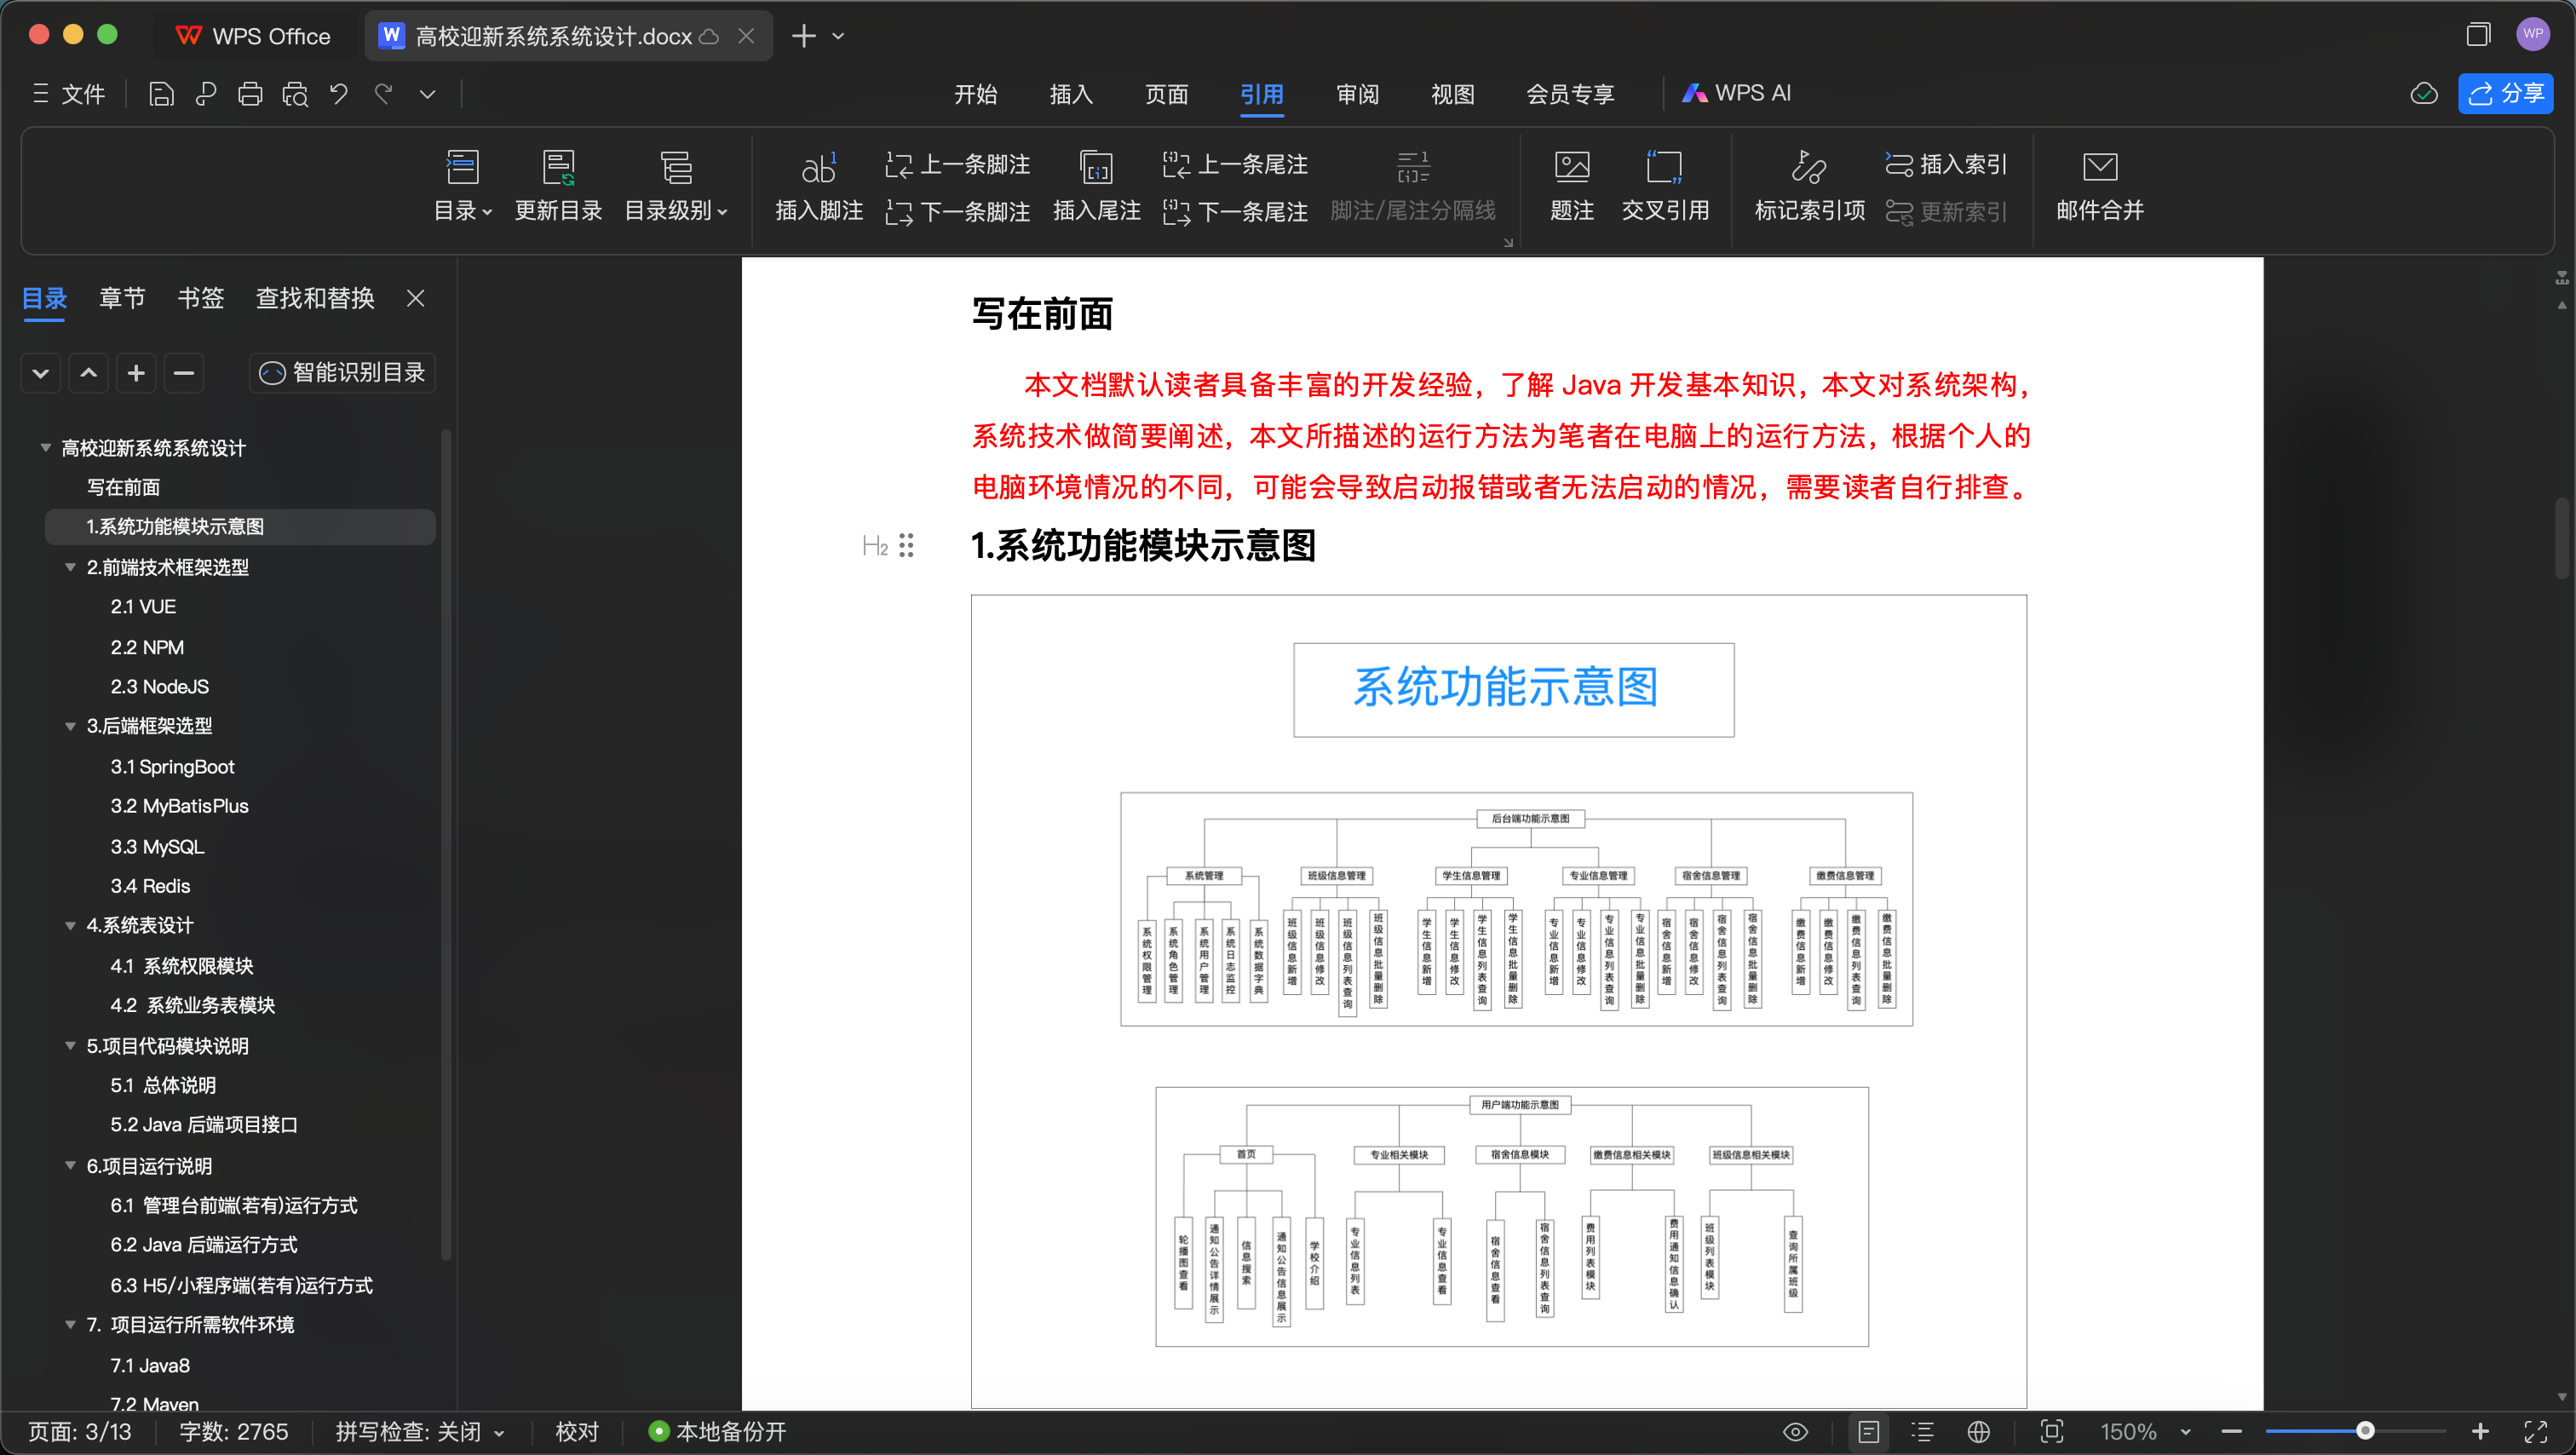Open the 开始 ribbon tab
Screen dimensions: 2576x1455
(x=975, y=94)
